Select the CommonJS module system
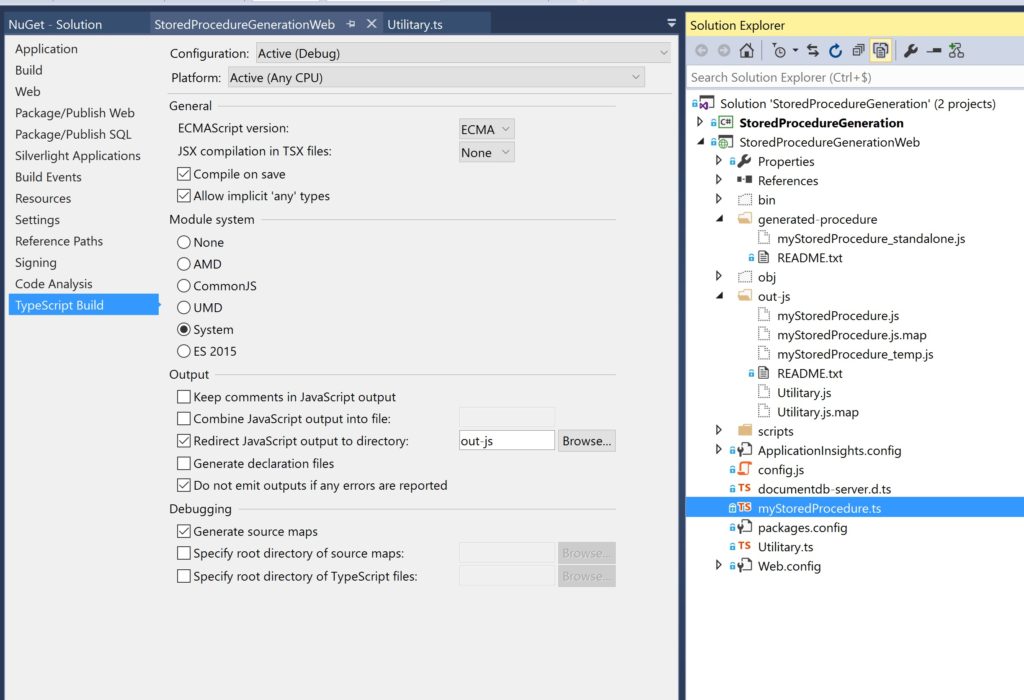Screen dimensions: 1024x700 tap(184, 286)
